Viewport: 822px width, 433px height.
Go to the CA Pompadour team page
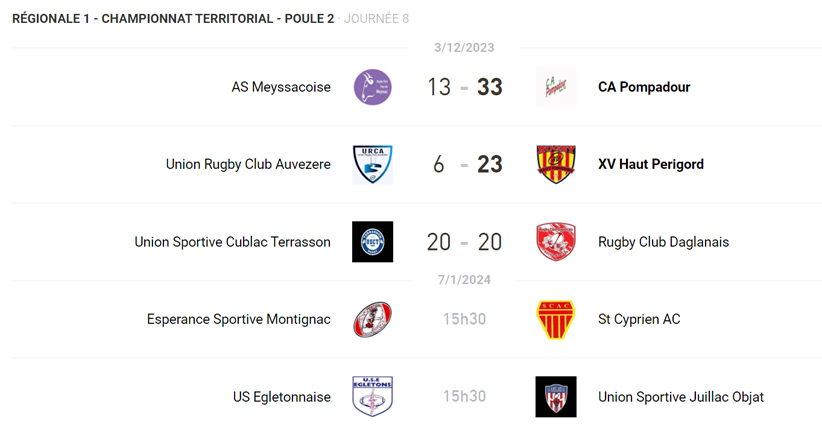click(644, 87)
